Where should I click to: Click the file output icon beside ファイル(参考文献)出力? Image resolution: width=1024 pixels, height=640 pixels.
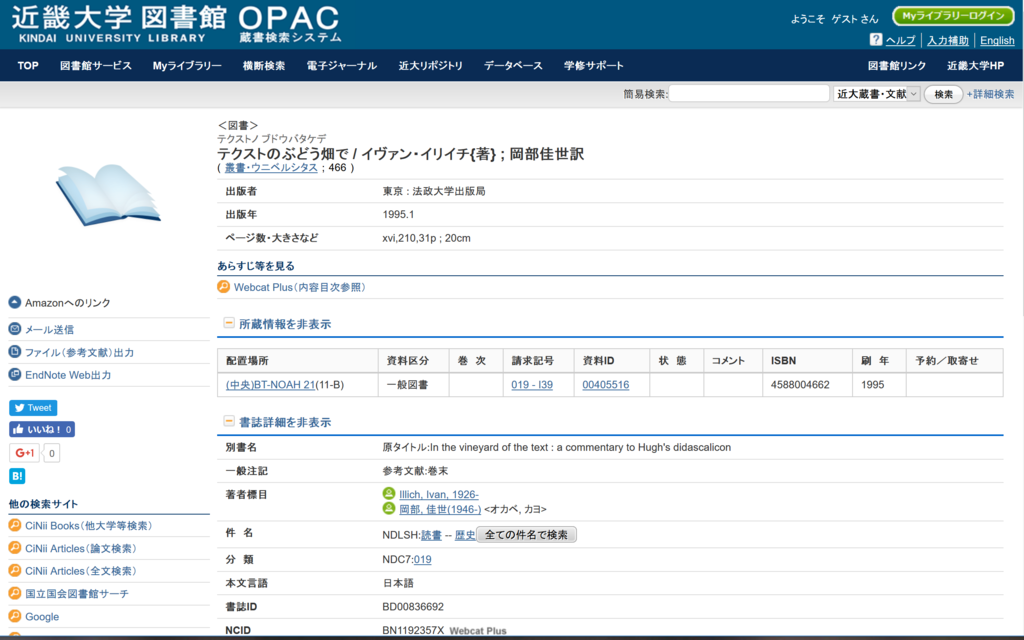(x=14, y=352)
